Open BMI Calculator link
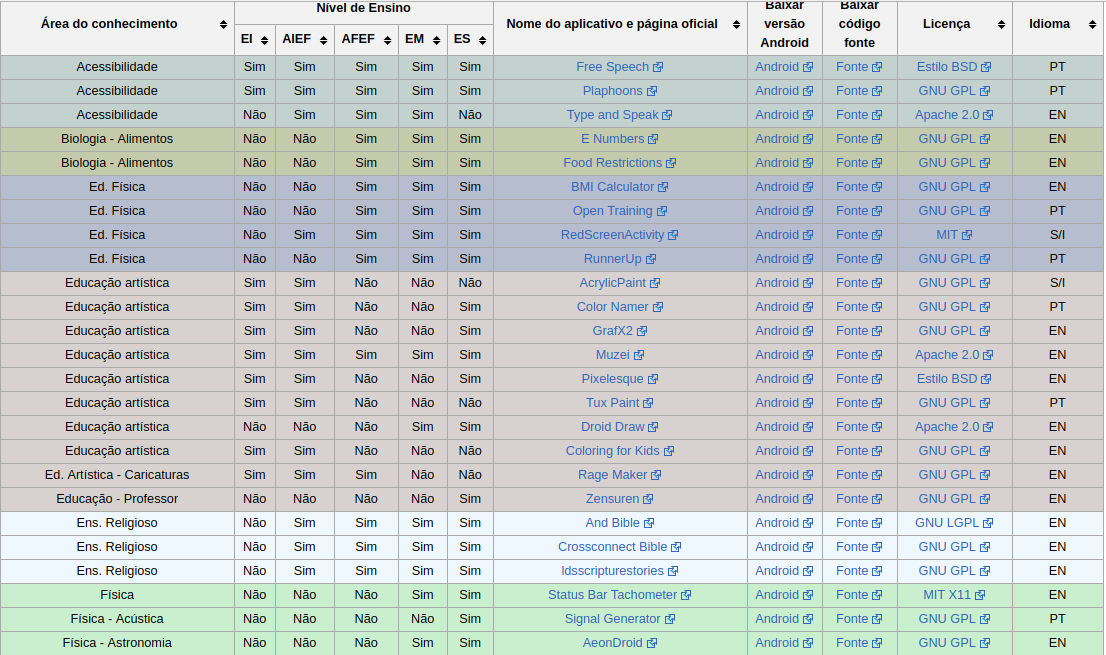The image size is (1106, 655). [619, 187]
